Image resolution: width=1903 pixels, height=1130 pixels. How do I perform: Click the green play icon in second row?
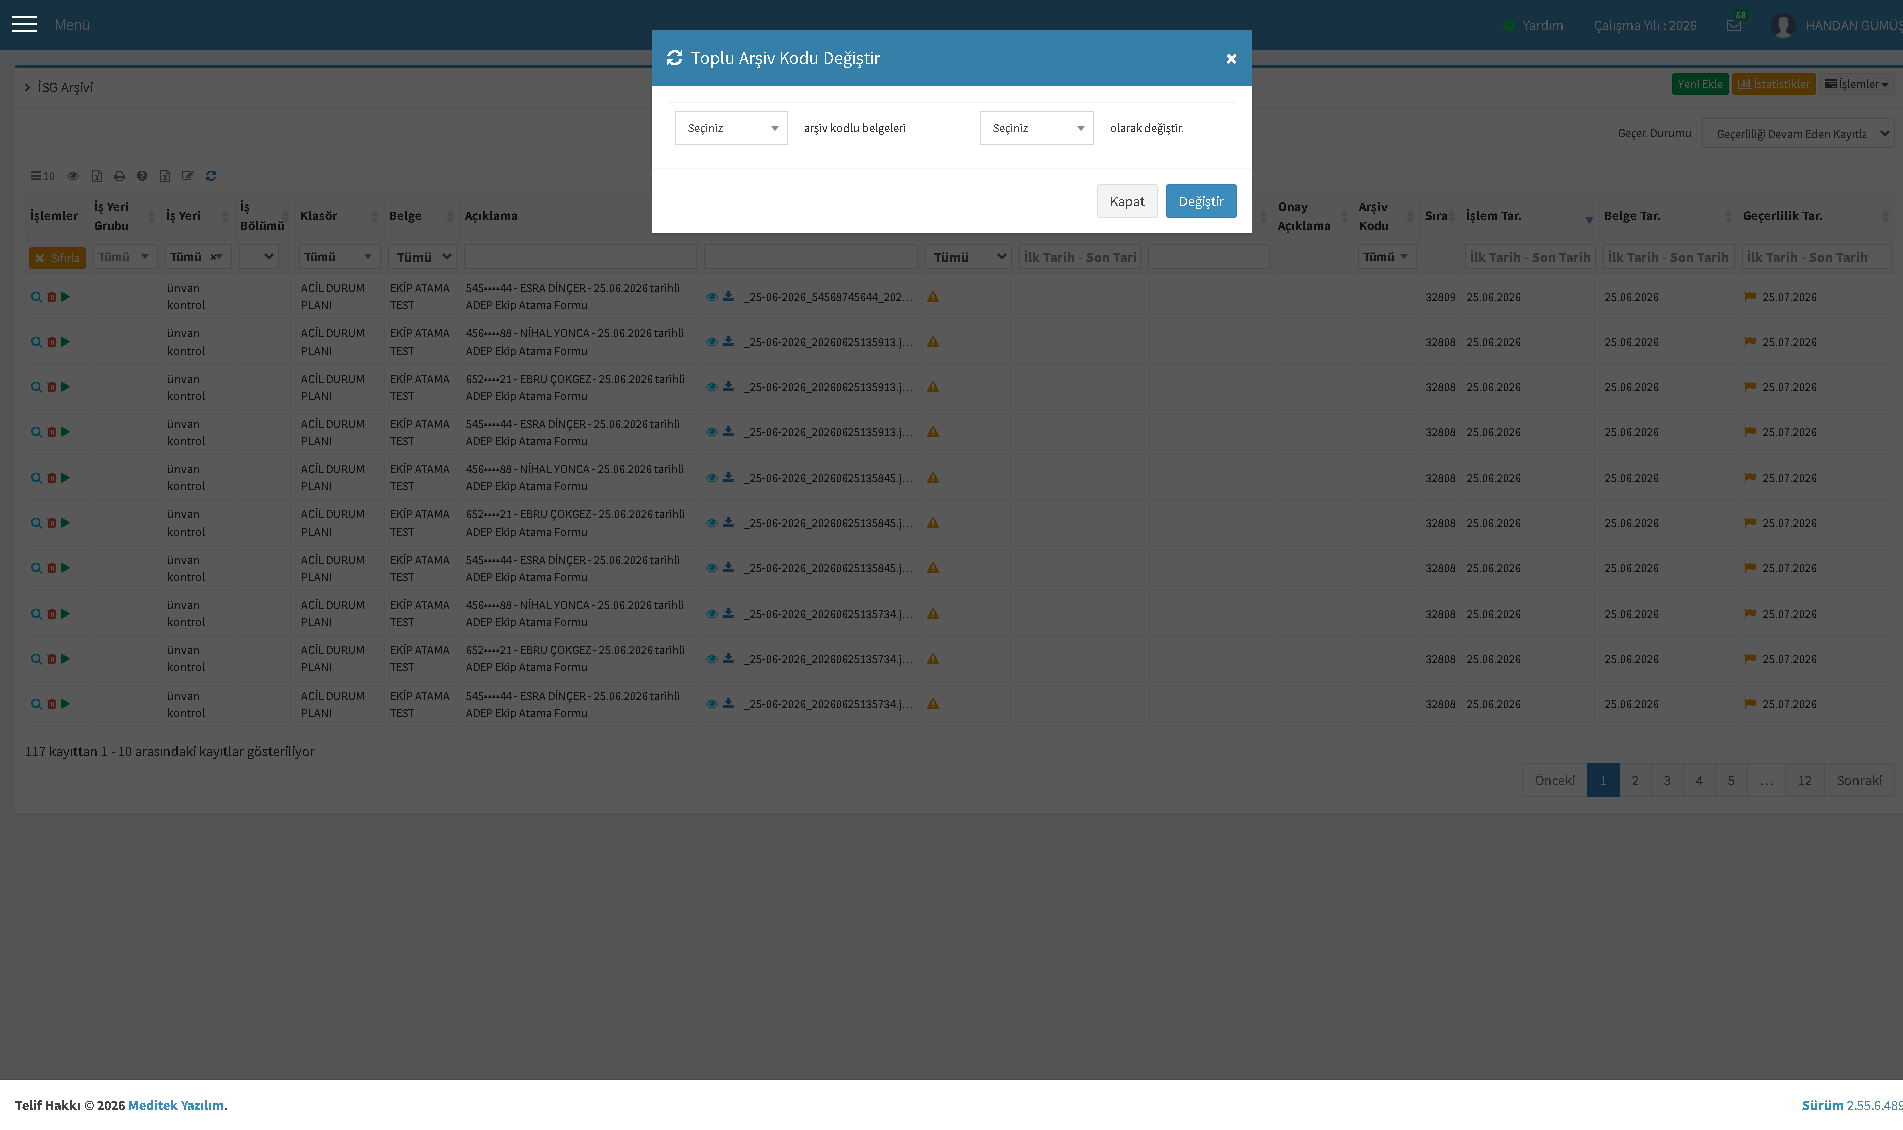pyautogui.click(x=65, y=342)
